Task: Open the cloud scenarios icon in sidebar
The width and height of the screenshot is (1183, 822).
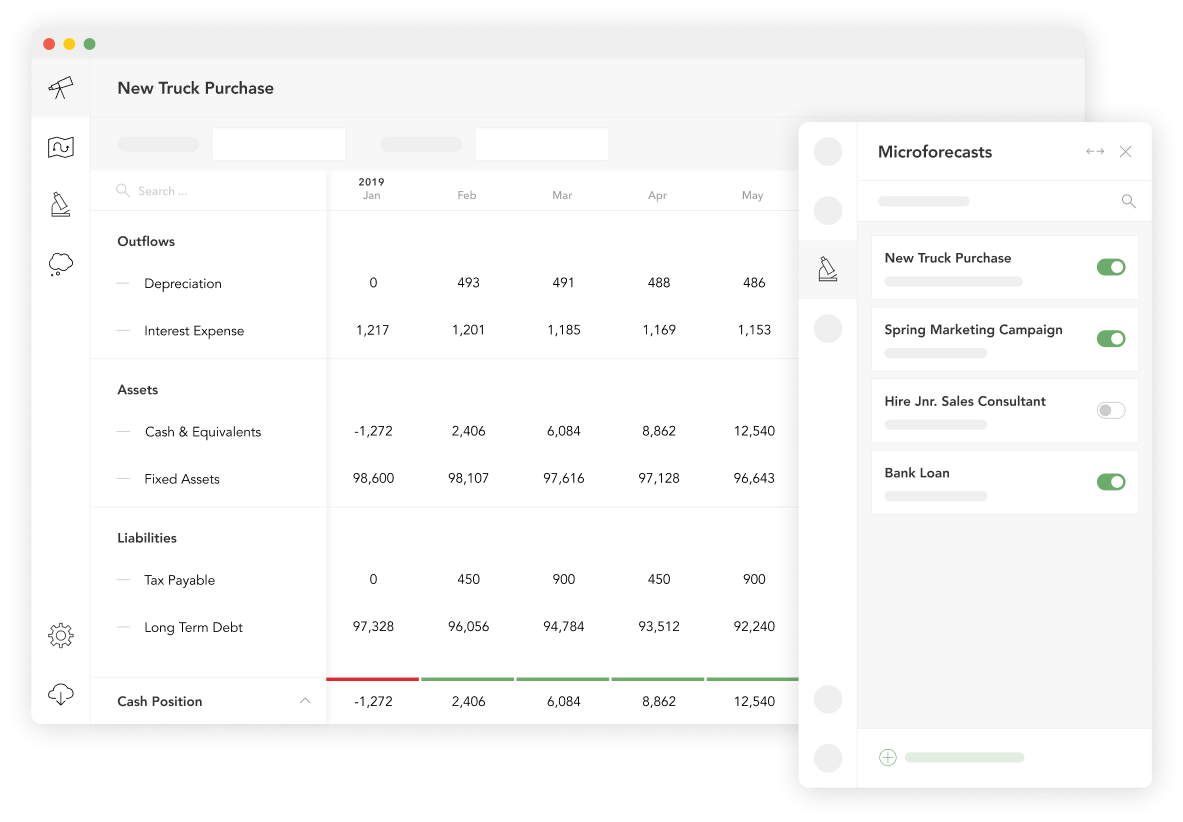Action: (x=60, y=262)
